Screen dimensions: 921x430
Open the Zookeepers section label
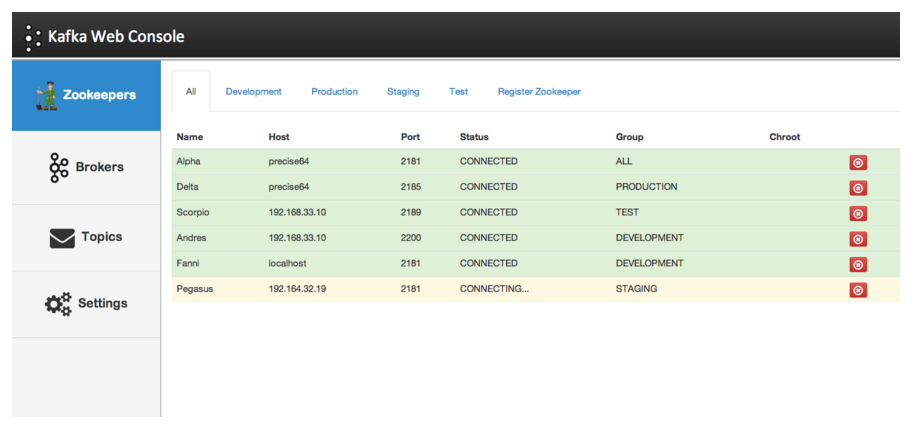pos(99,95)
